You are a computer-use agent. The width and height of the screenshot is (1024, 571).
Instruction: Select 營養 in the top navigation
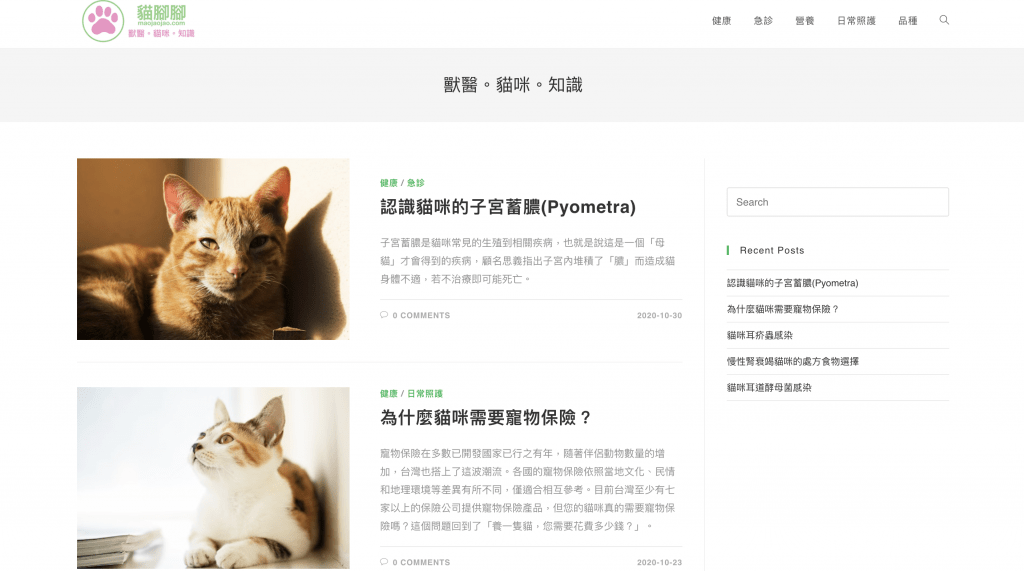[x=805, y=21]
